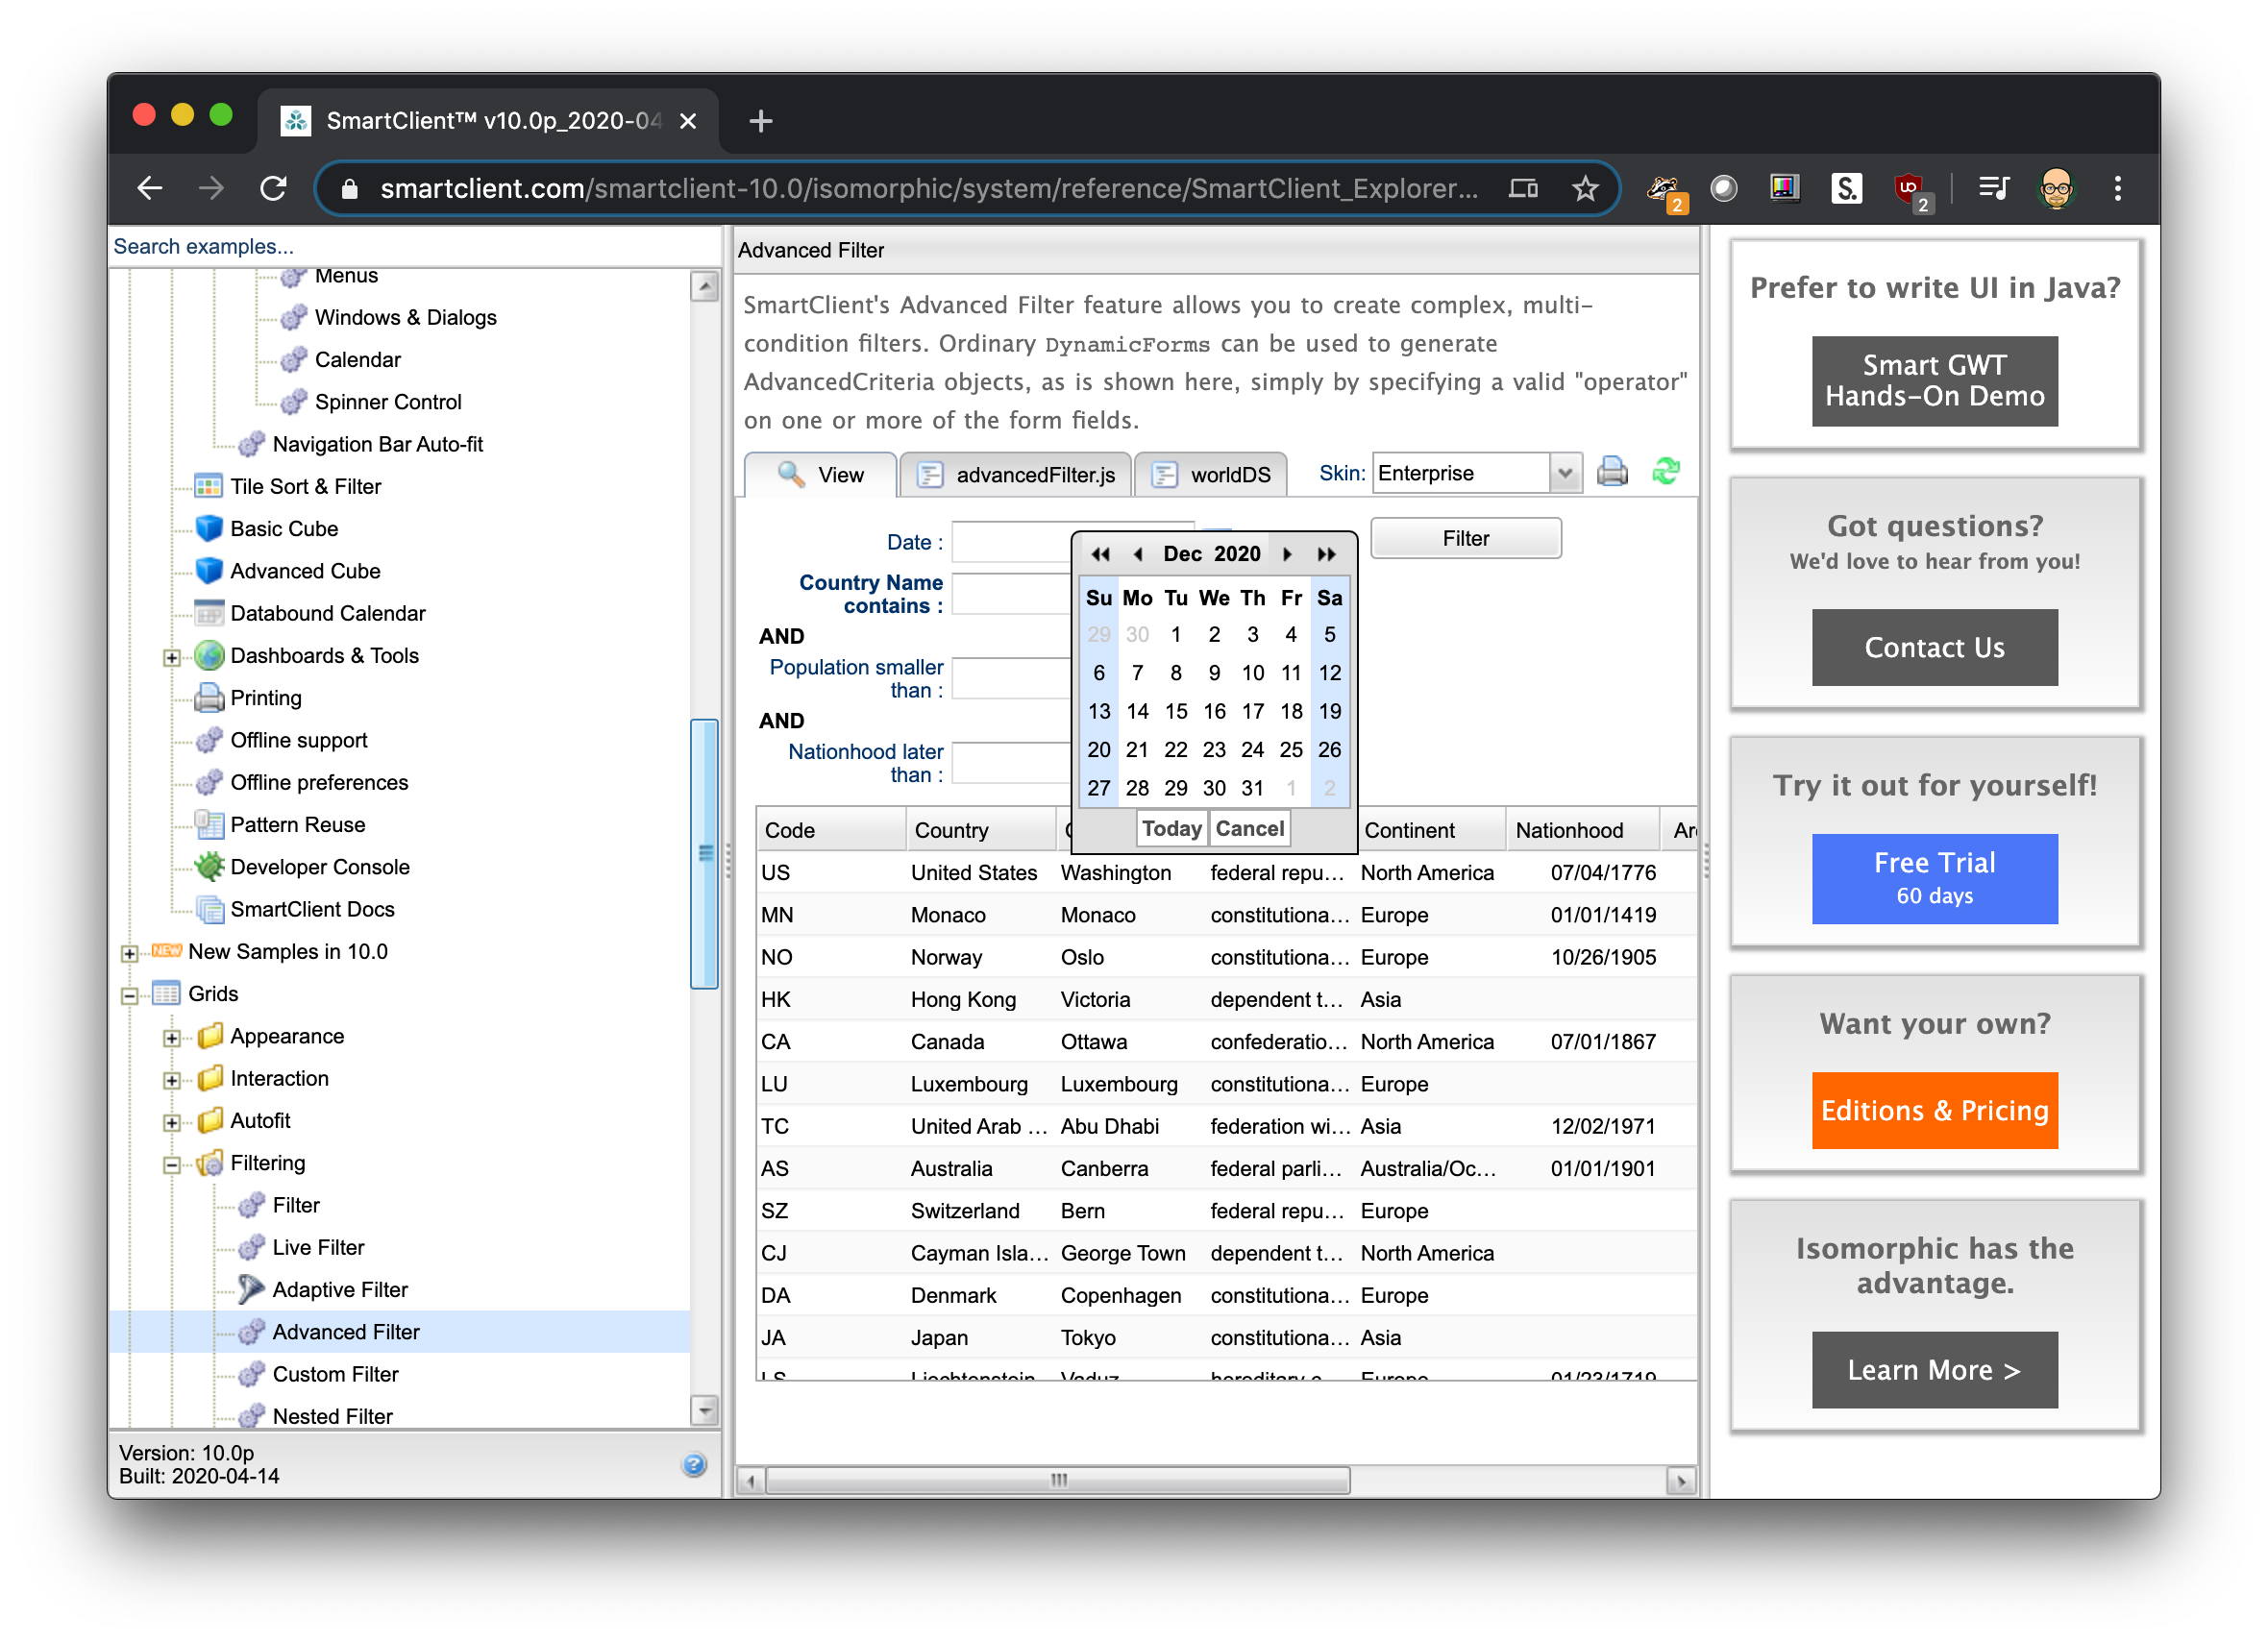This screenshot has width=2268, height=1641.
Task: Open the Developer Console tree item
Action: click(x=319, y=867)
